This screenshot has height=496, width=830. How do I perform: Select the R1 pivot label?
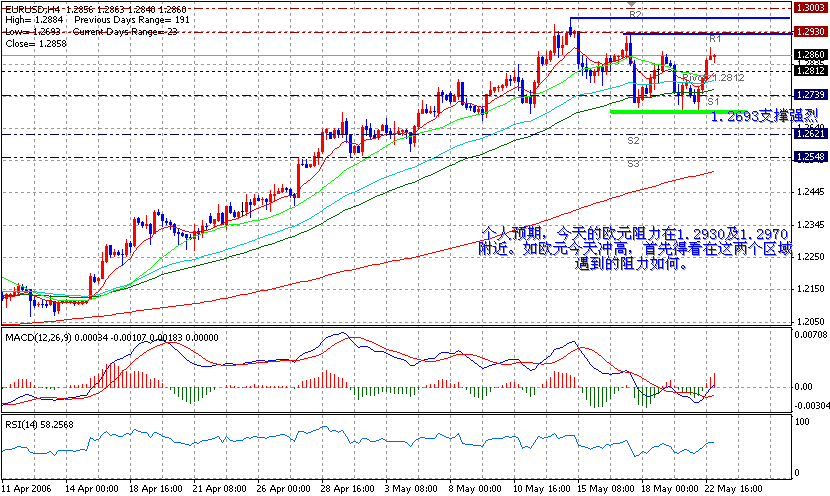pos(715,39)
